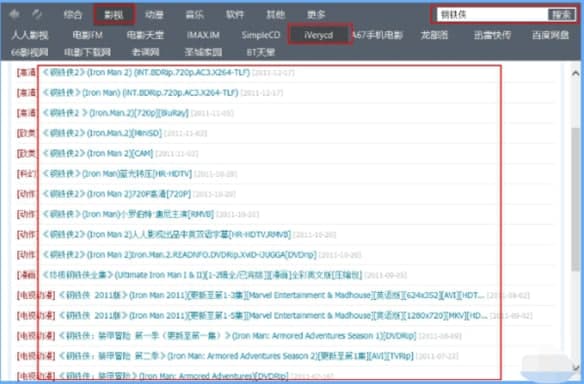This screenshot has width=584, height=384.
Task: Select the IMAX.IM source
Action: pos(203,35)
